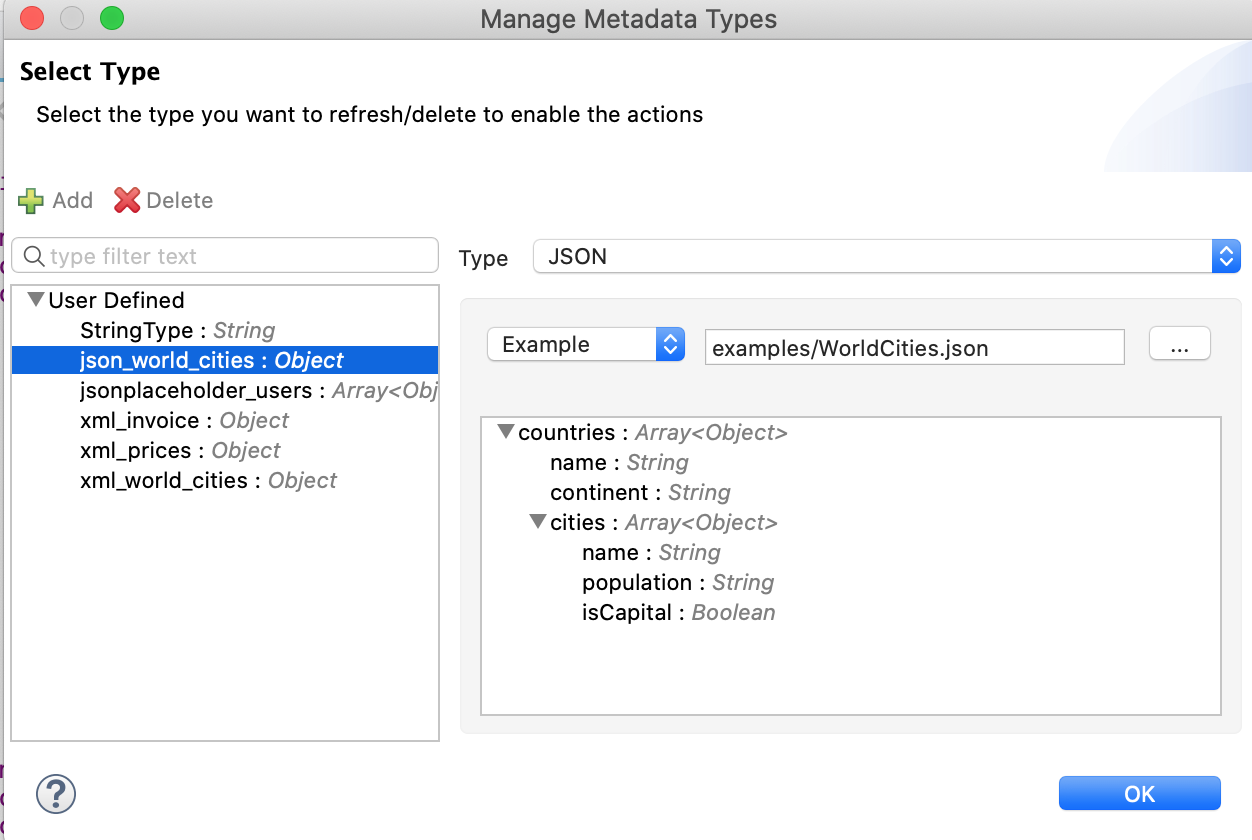This screenshot has width=1252, height=840.
Task: Select the isCapital Boolean field
Action: point(678,613)
